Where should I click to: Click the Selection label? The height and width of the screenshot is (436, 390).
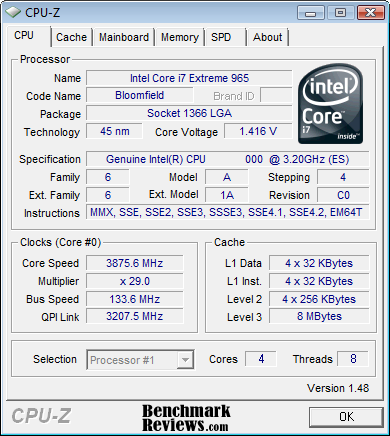click(55, 359)
